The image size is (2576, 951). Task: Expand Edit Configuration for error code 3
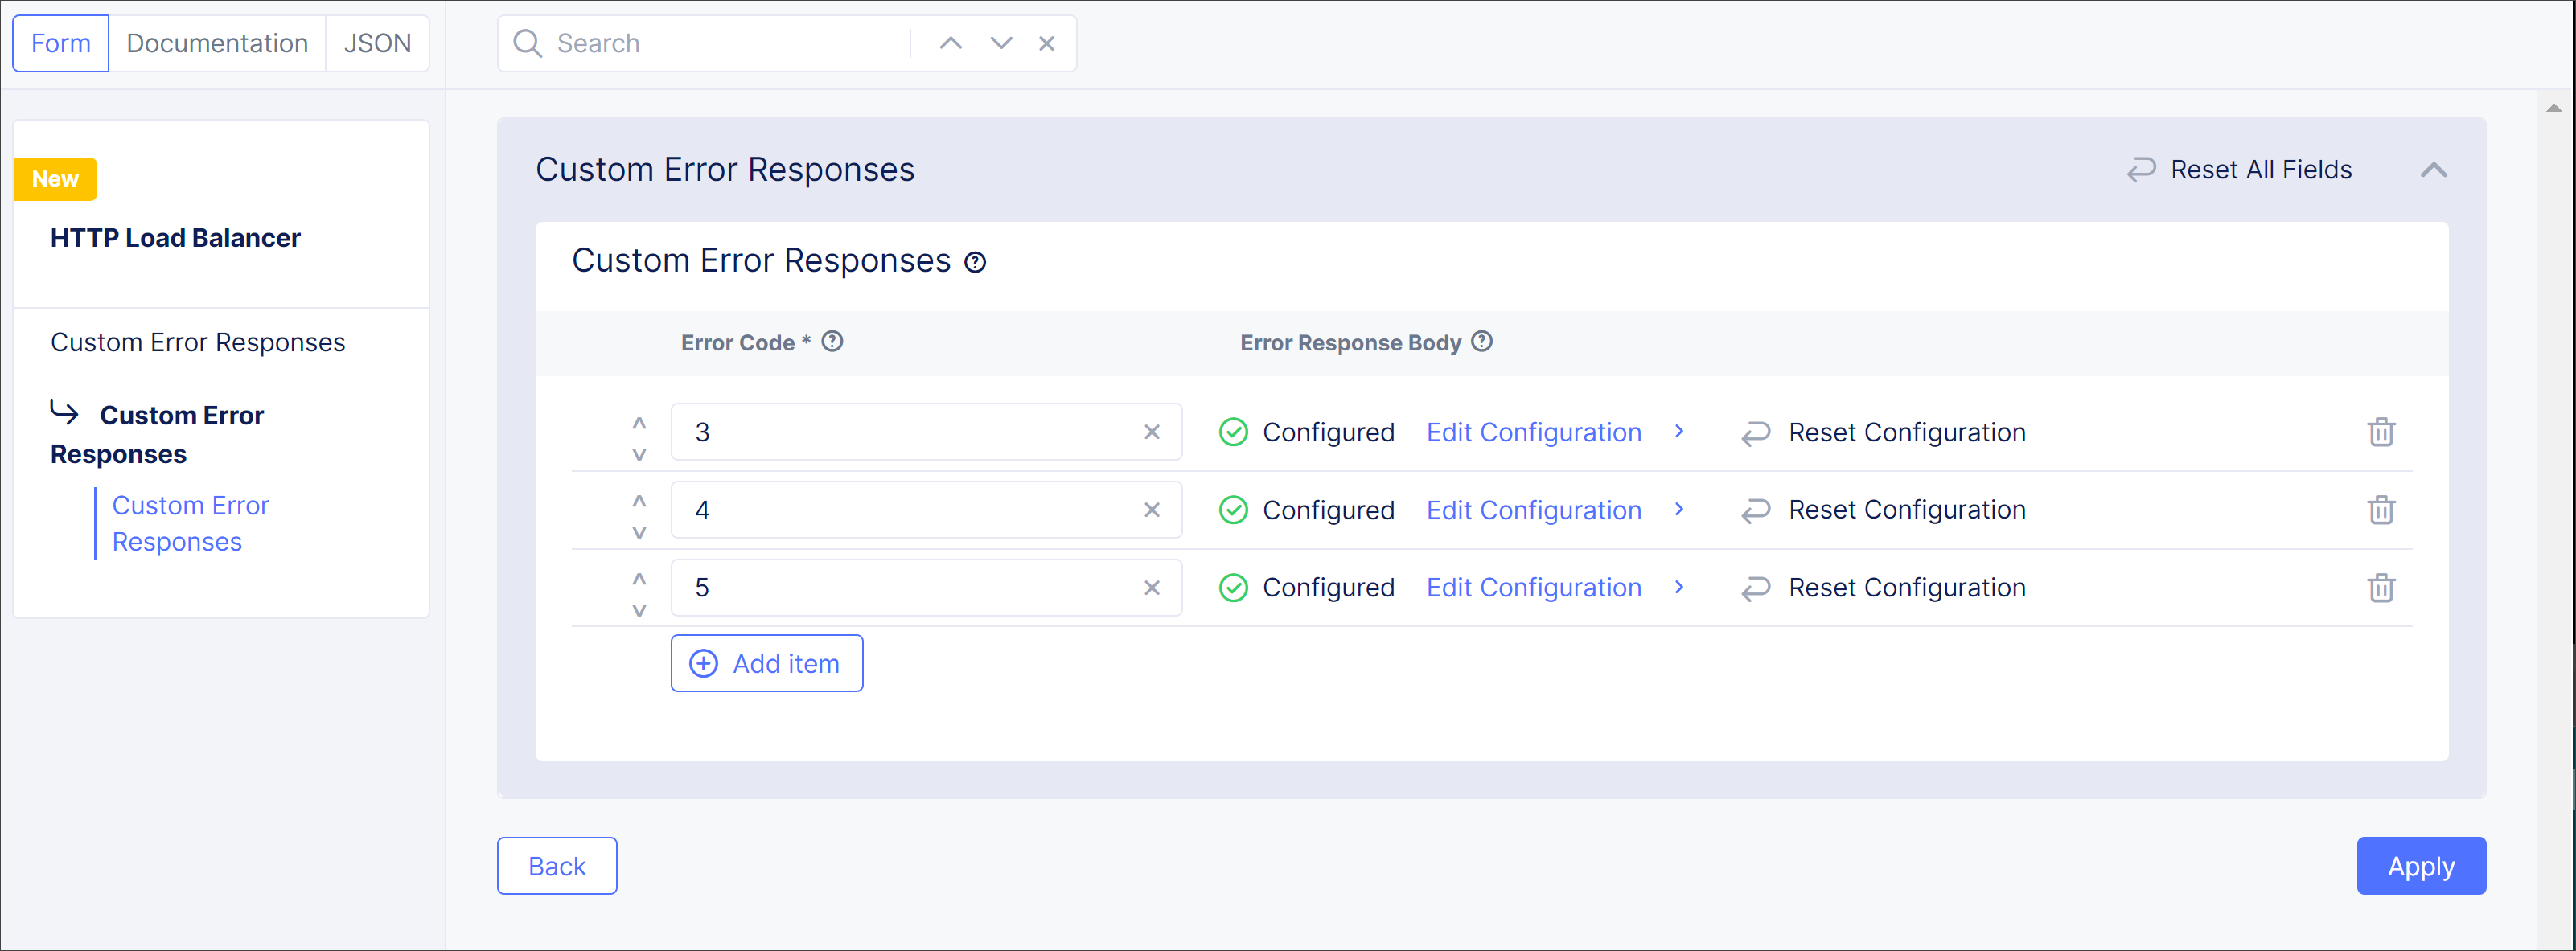point(1680,432)
